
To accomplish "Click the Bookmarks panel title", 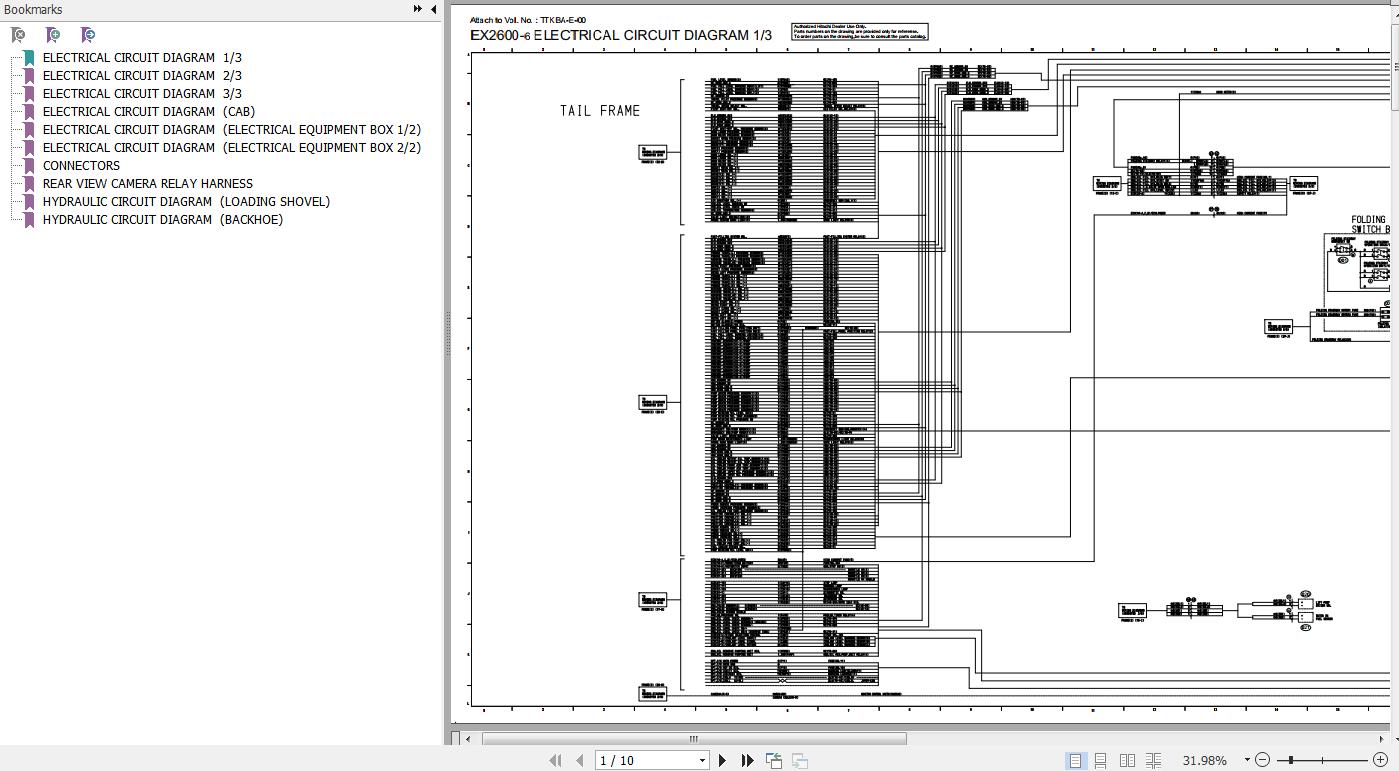I will 33,9.
